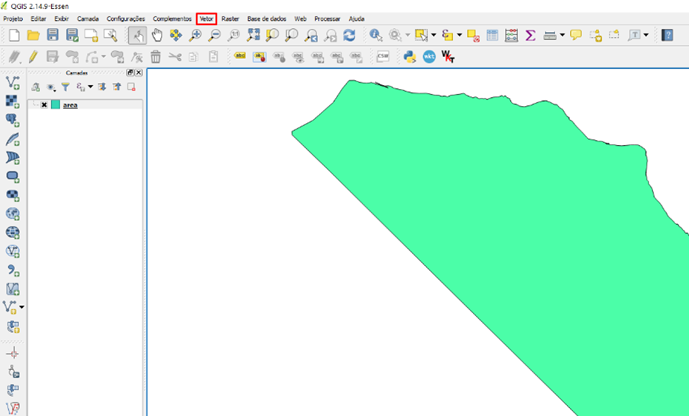Open the attribute table
Viewport: 689px width, 416px height.
tap(492, 35)
